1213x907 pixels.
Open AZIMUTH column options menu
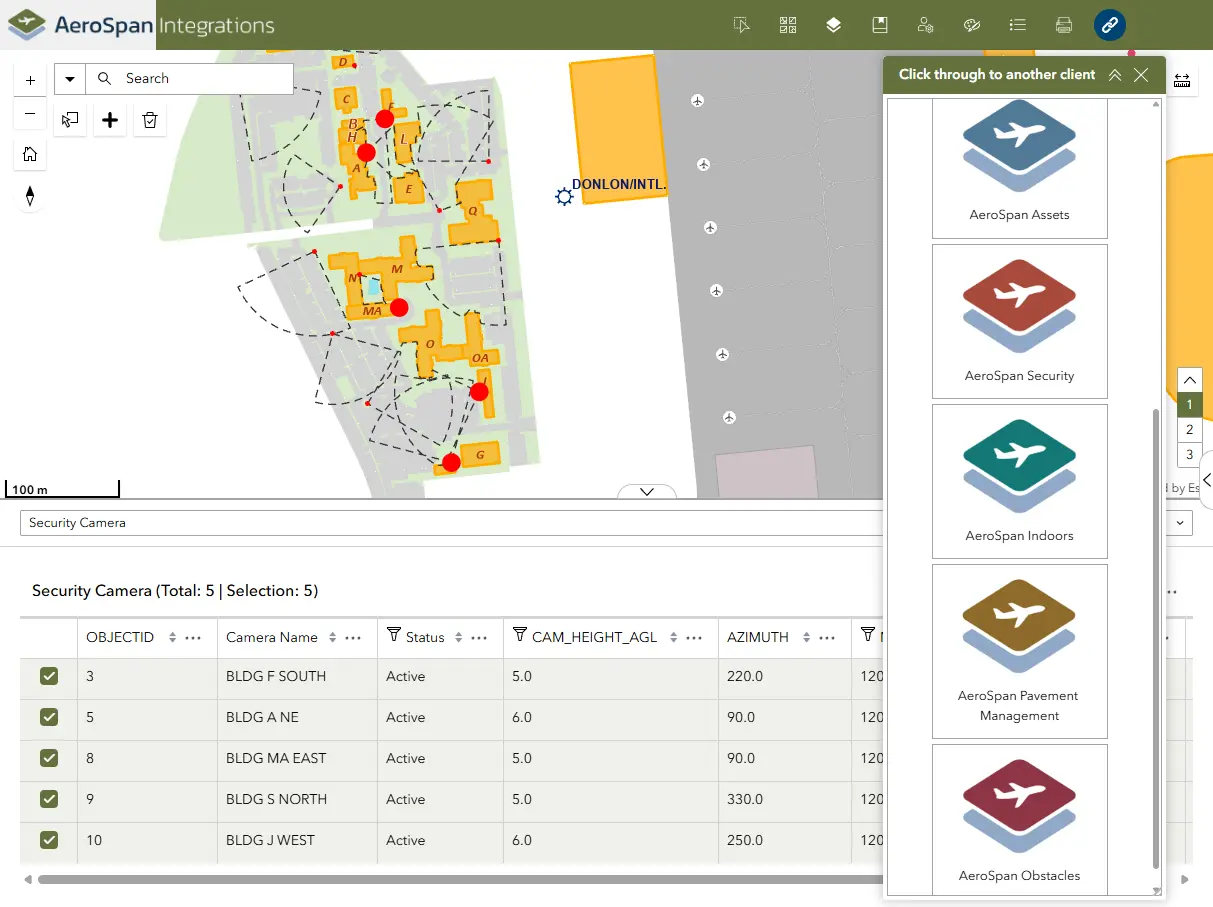[826, 637]
